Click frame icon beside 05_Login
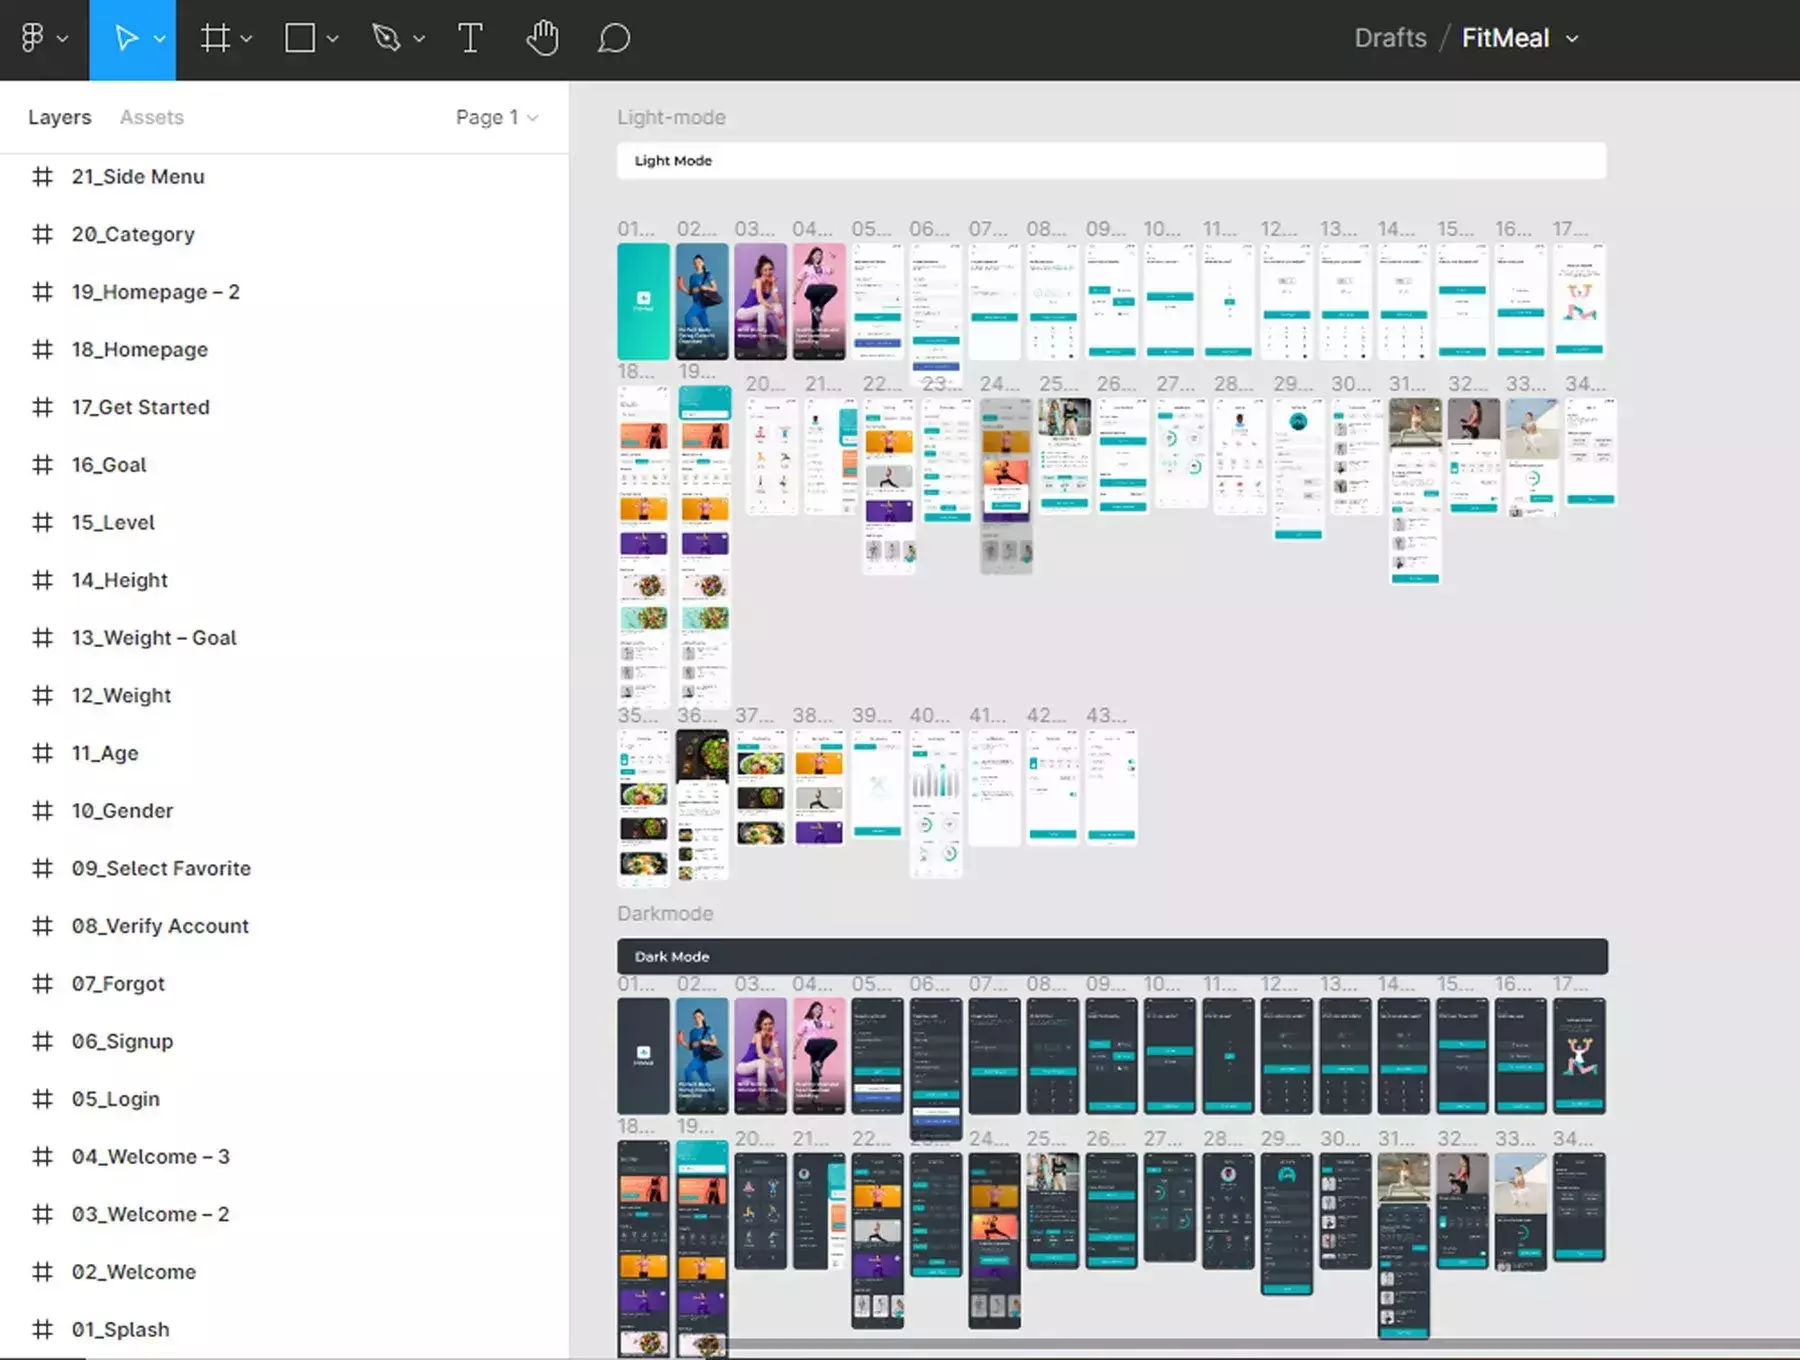Screen dimensions: 1800x1360 pyautogui.click(x=42, y=1099)
